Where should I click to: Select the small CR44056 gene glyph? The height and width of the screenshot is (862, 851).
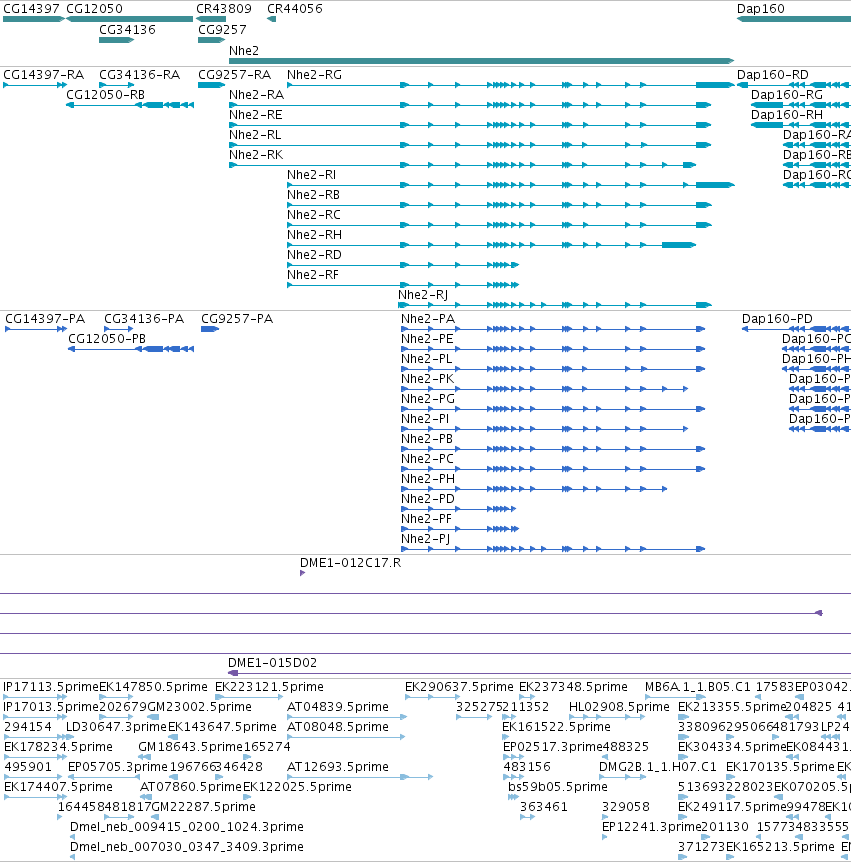[271, 19]
